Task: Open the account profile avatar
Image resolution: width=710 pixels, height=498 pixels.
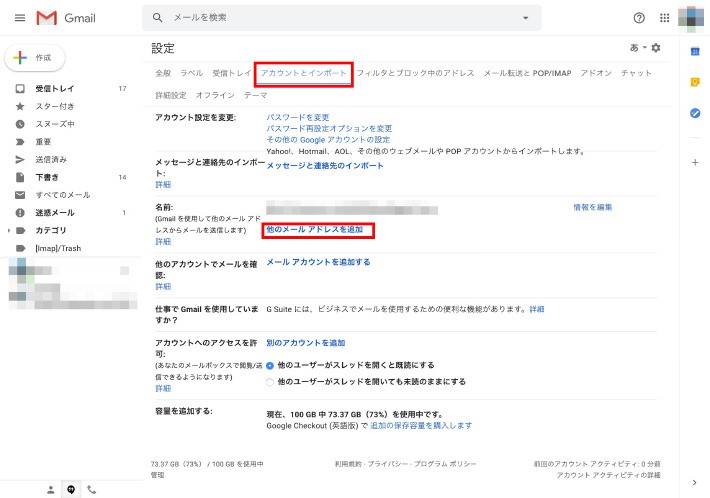Action: (691, 18)
